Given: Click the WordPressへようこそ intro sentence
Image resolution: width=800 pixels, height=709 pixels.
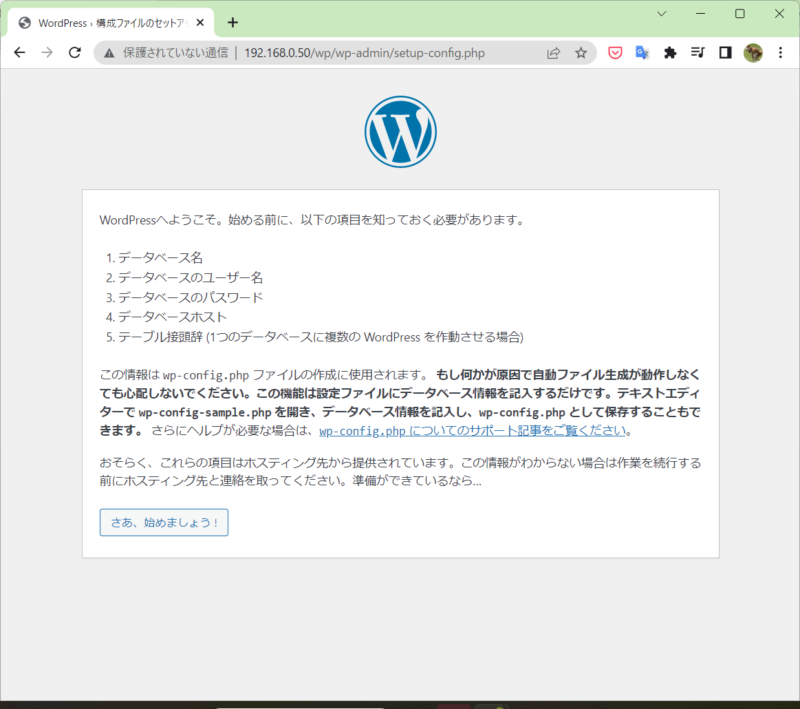Looking at the screenshot, I should point(312,220).
